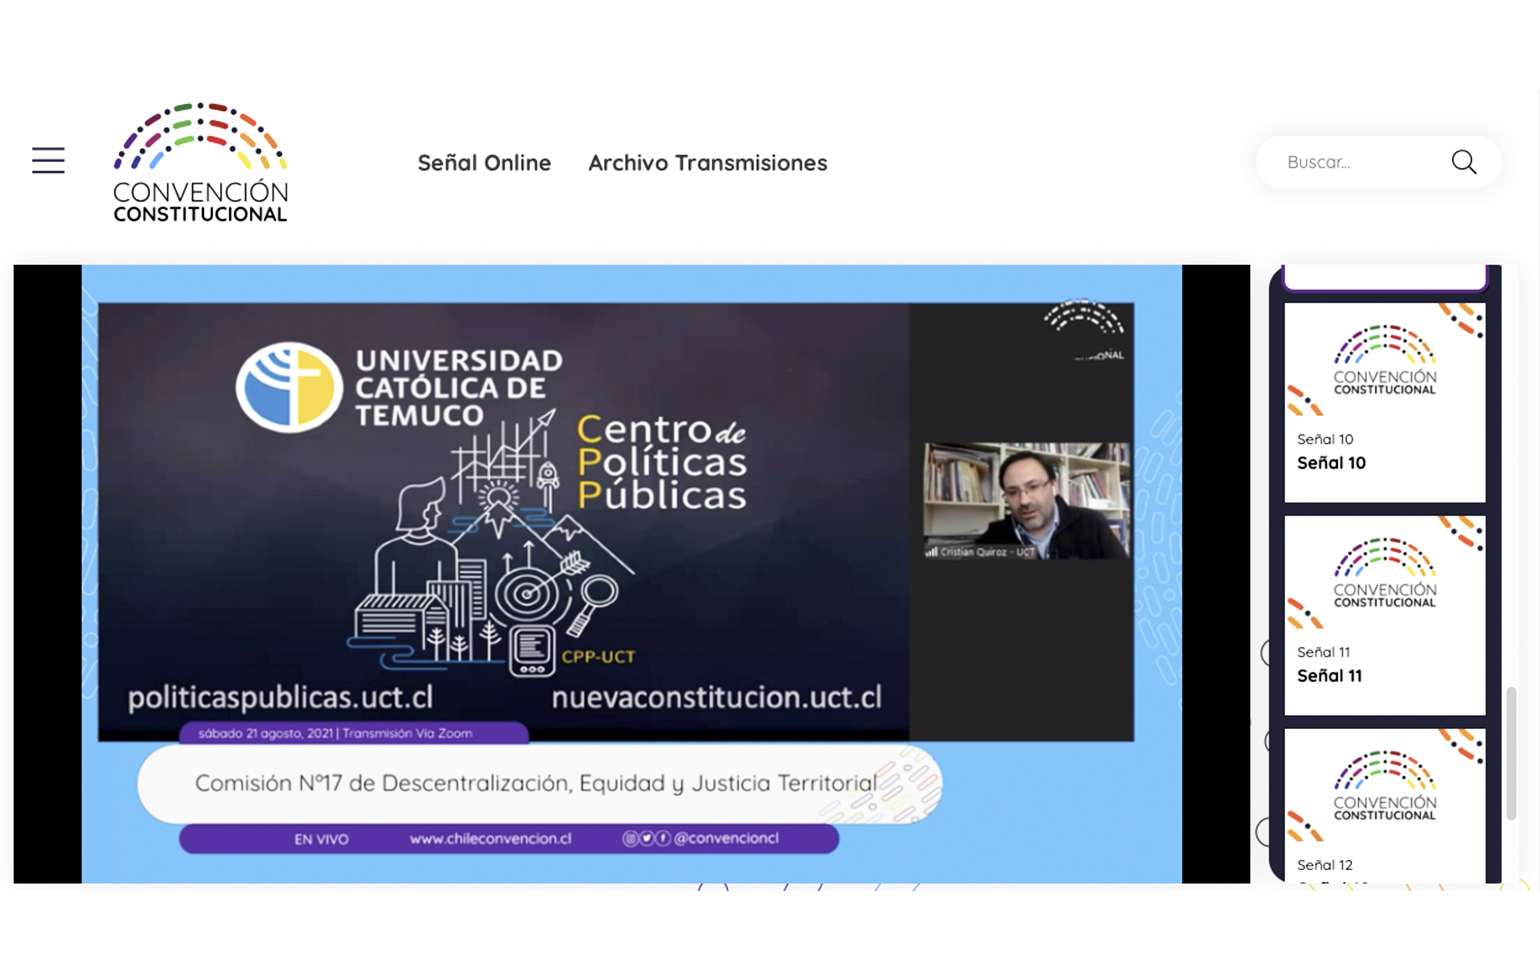Click the magnifying glass search icon
1540x980 pixels.
(x=1464, y=162)
